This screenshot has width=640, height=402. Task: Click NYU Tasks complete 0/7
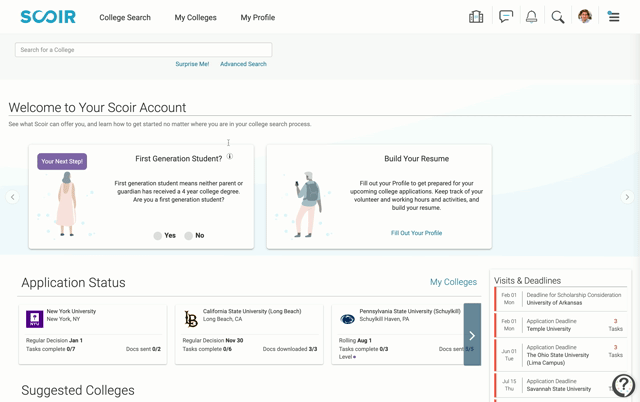(51, 349)
